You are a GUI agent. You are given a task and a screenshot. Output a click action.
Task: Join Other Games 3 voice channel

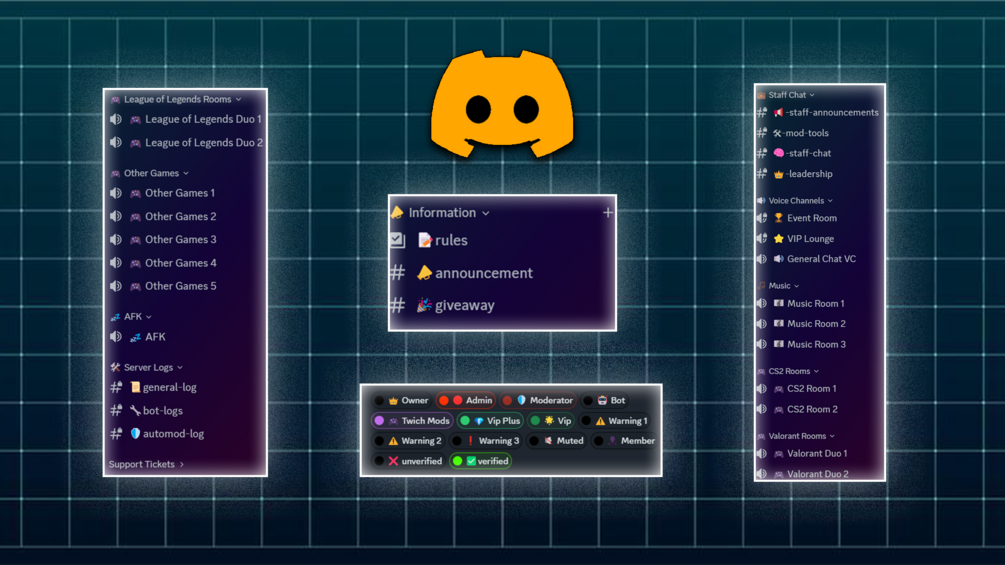[x=163, y=240]
